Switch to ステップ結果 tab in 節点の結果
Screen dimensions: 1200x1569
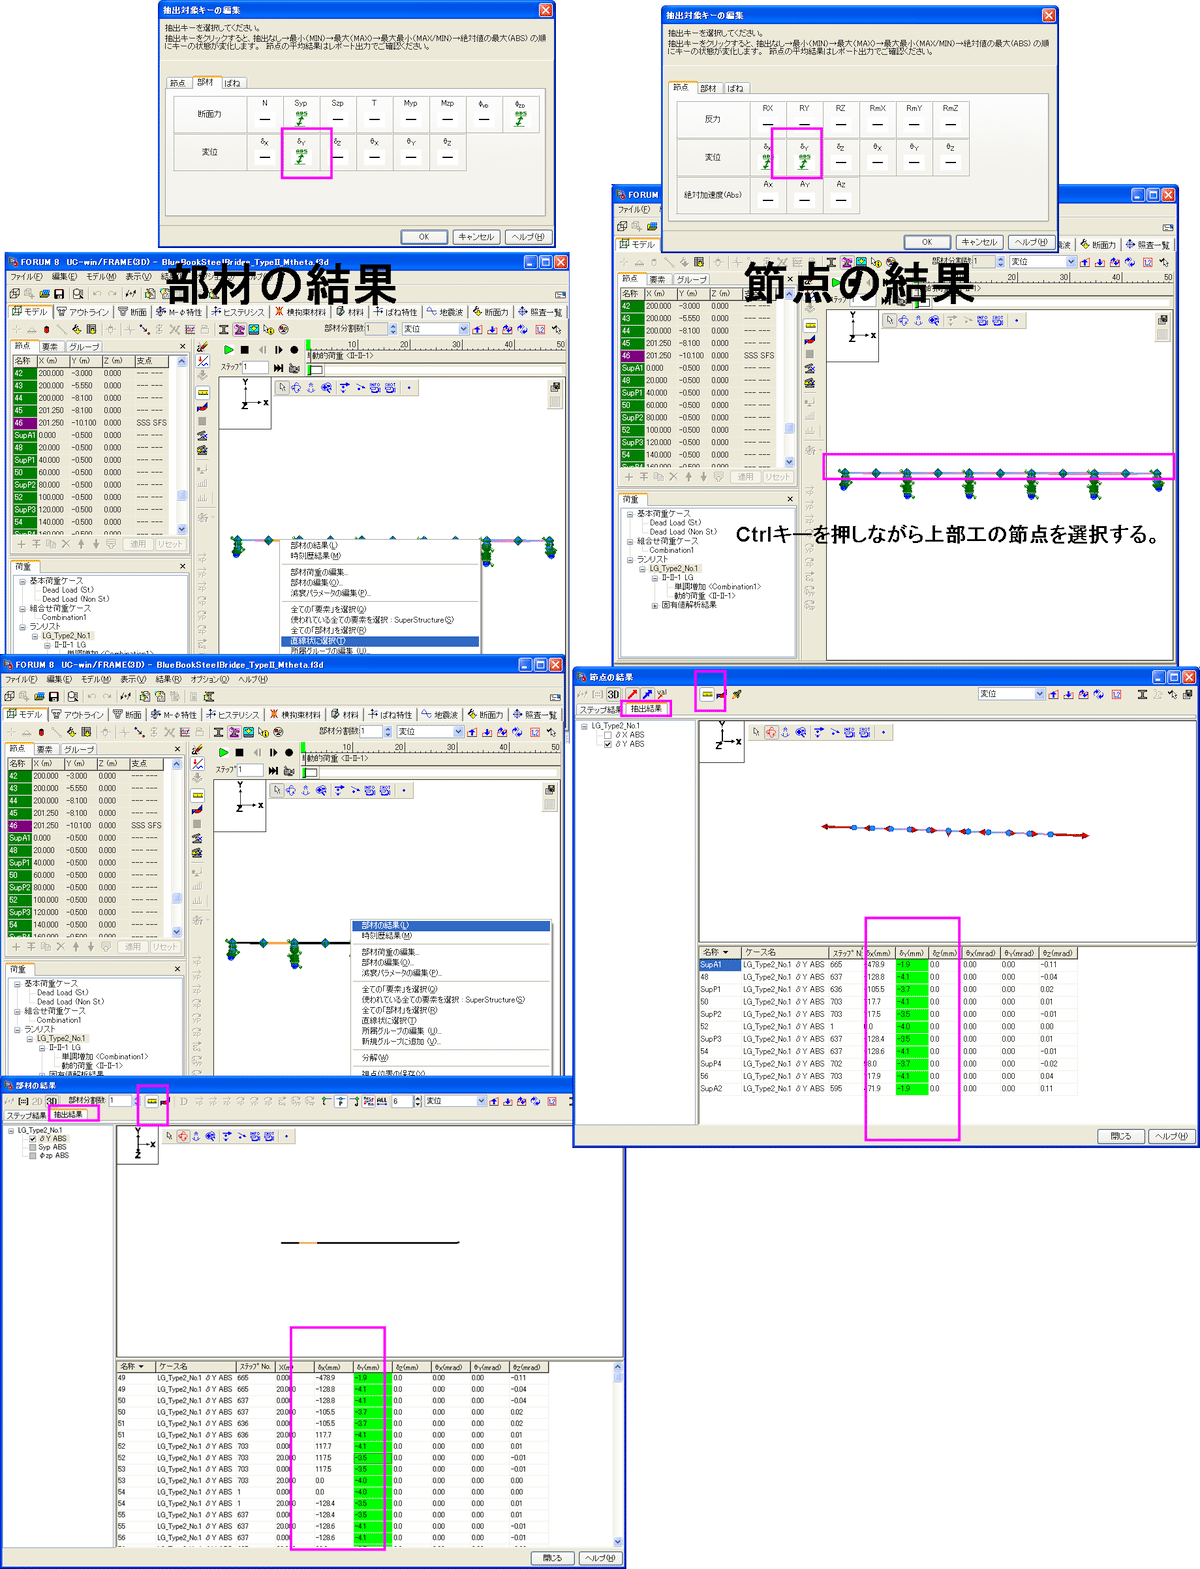[x=599, y=709]
